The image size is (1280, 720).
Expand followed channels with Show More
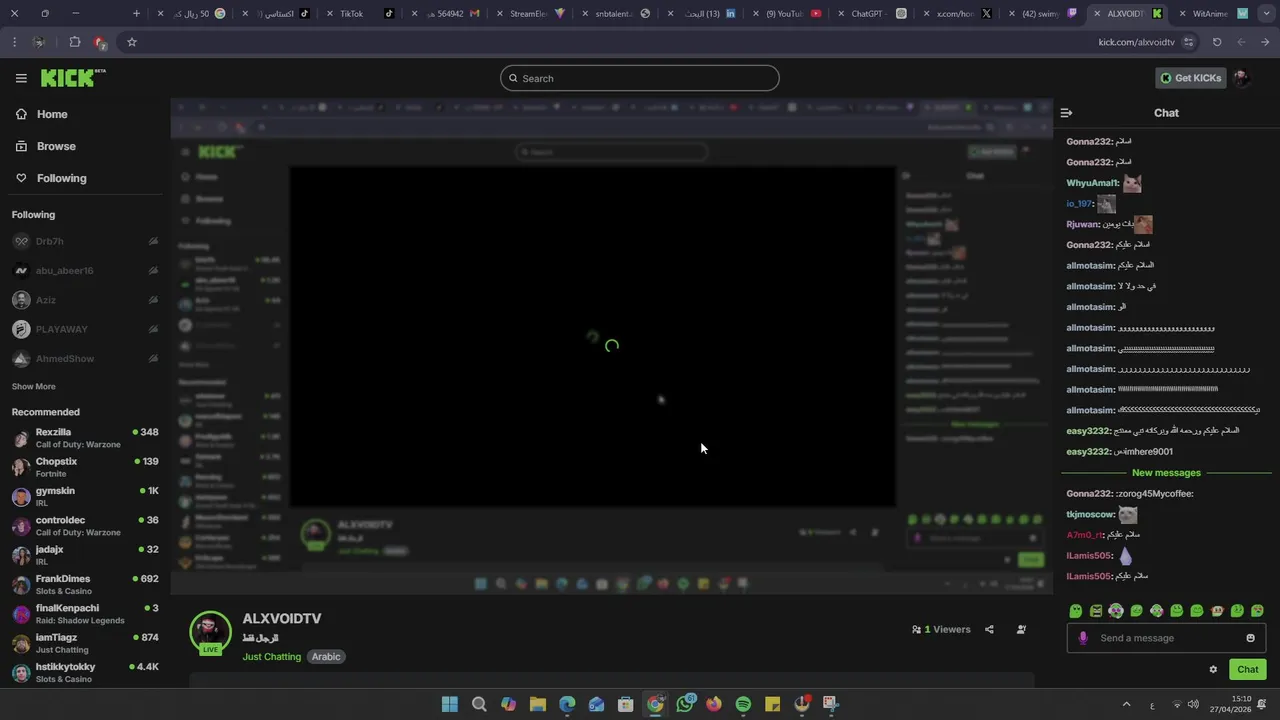[x=33, y=386]
